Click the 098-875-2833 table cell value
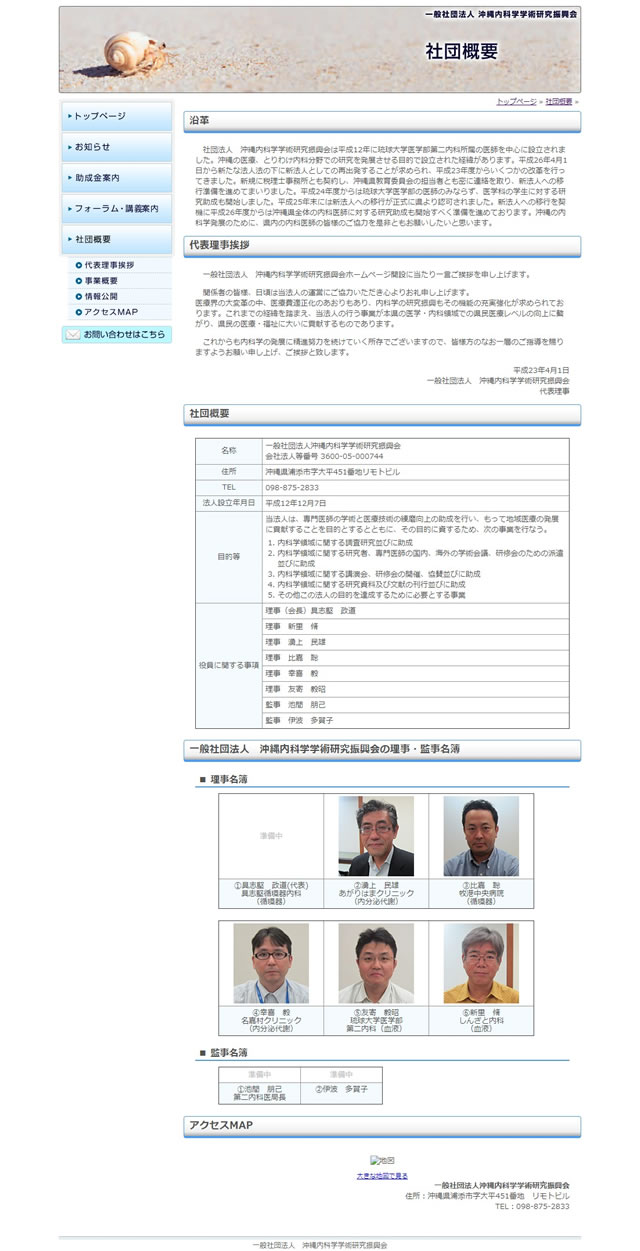 415,487
